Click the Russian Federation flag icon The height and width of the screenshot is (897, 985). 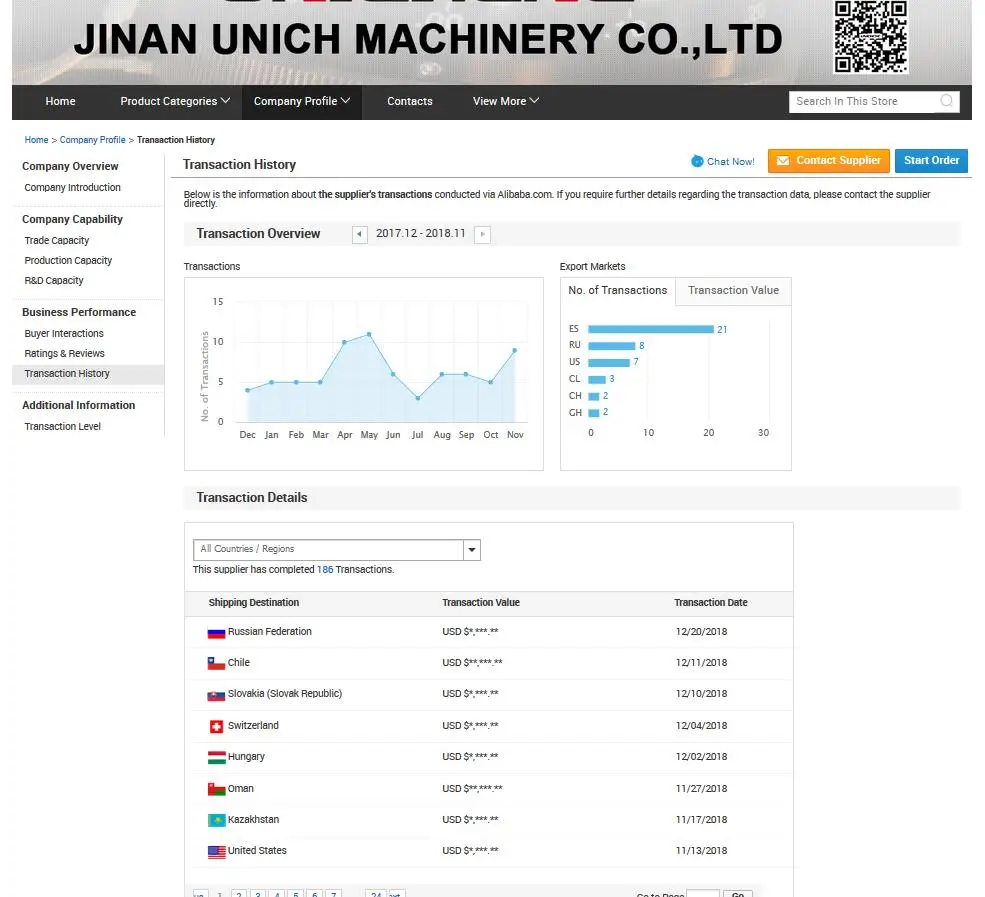(x=216, y=633)
